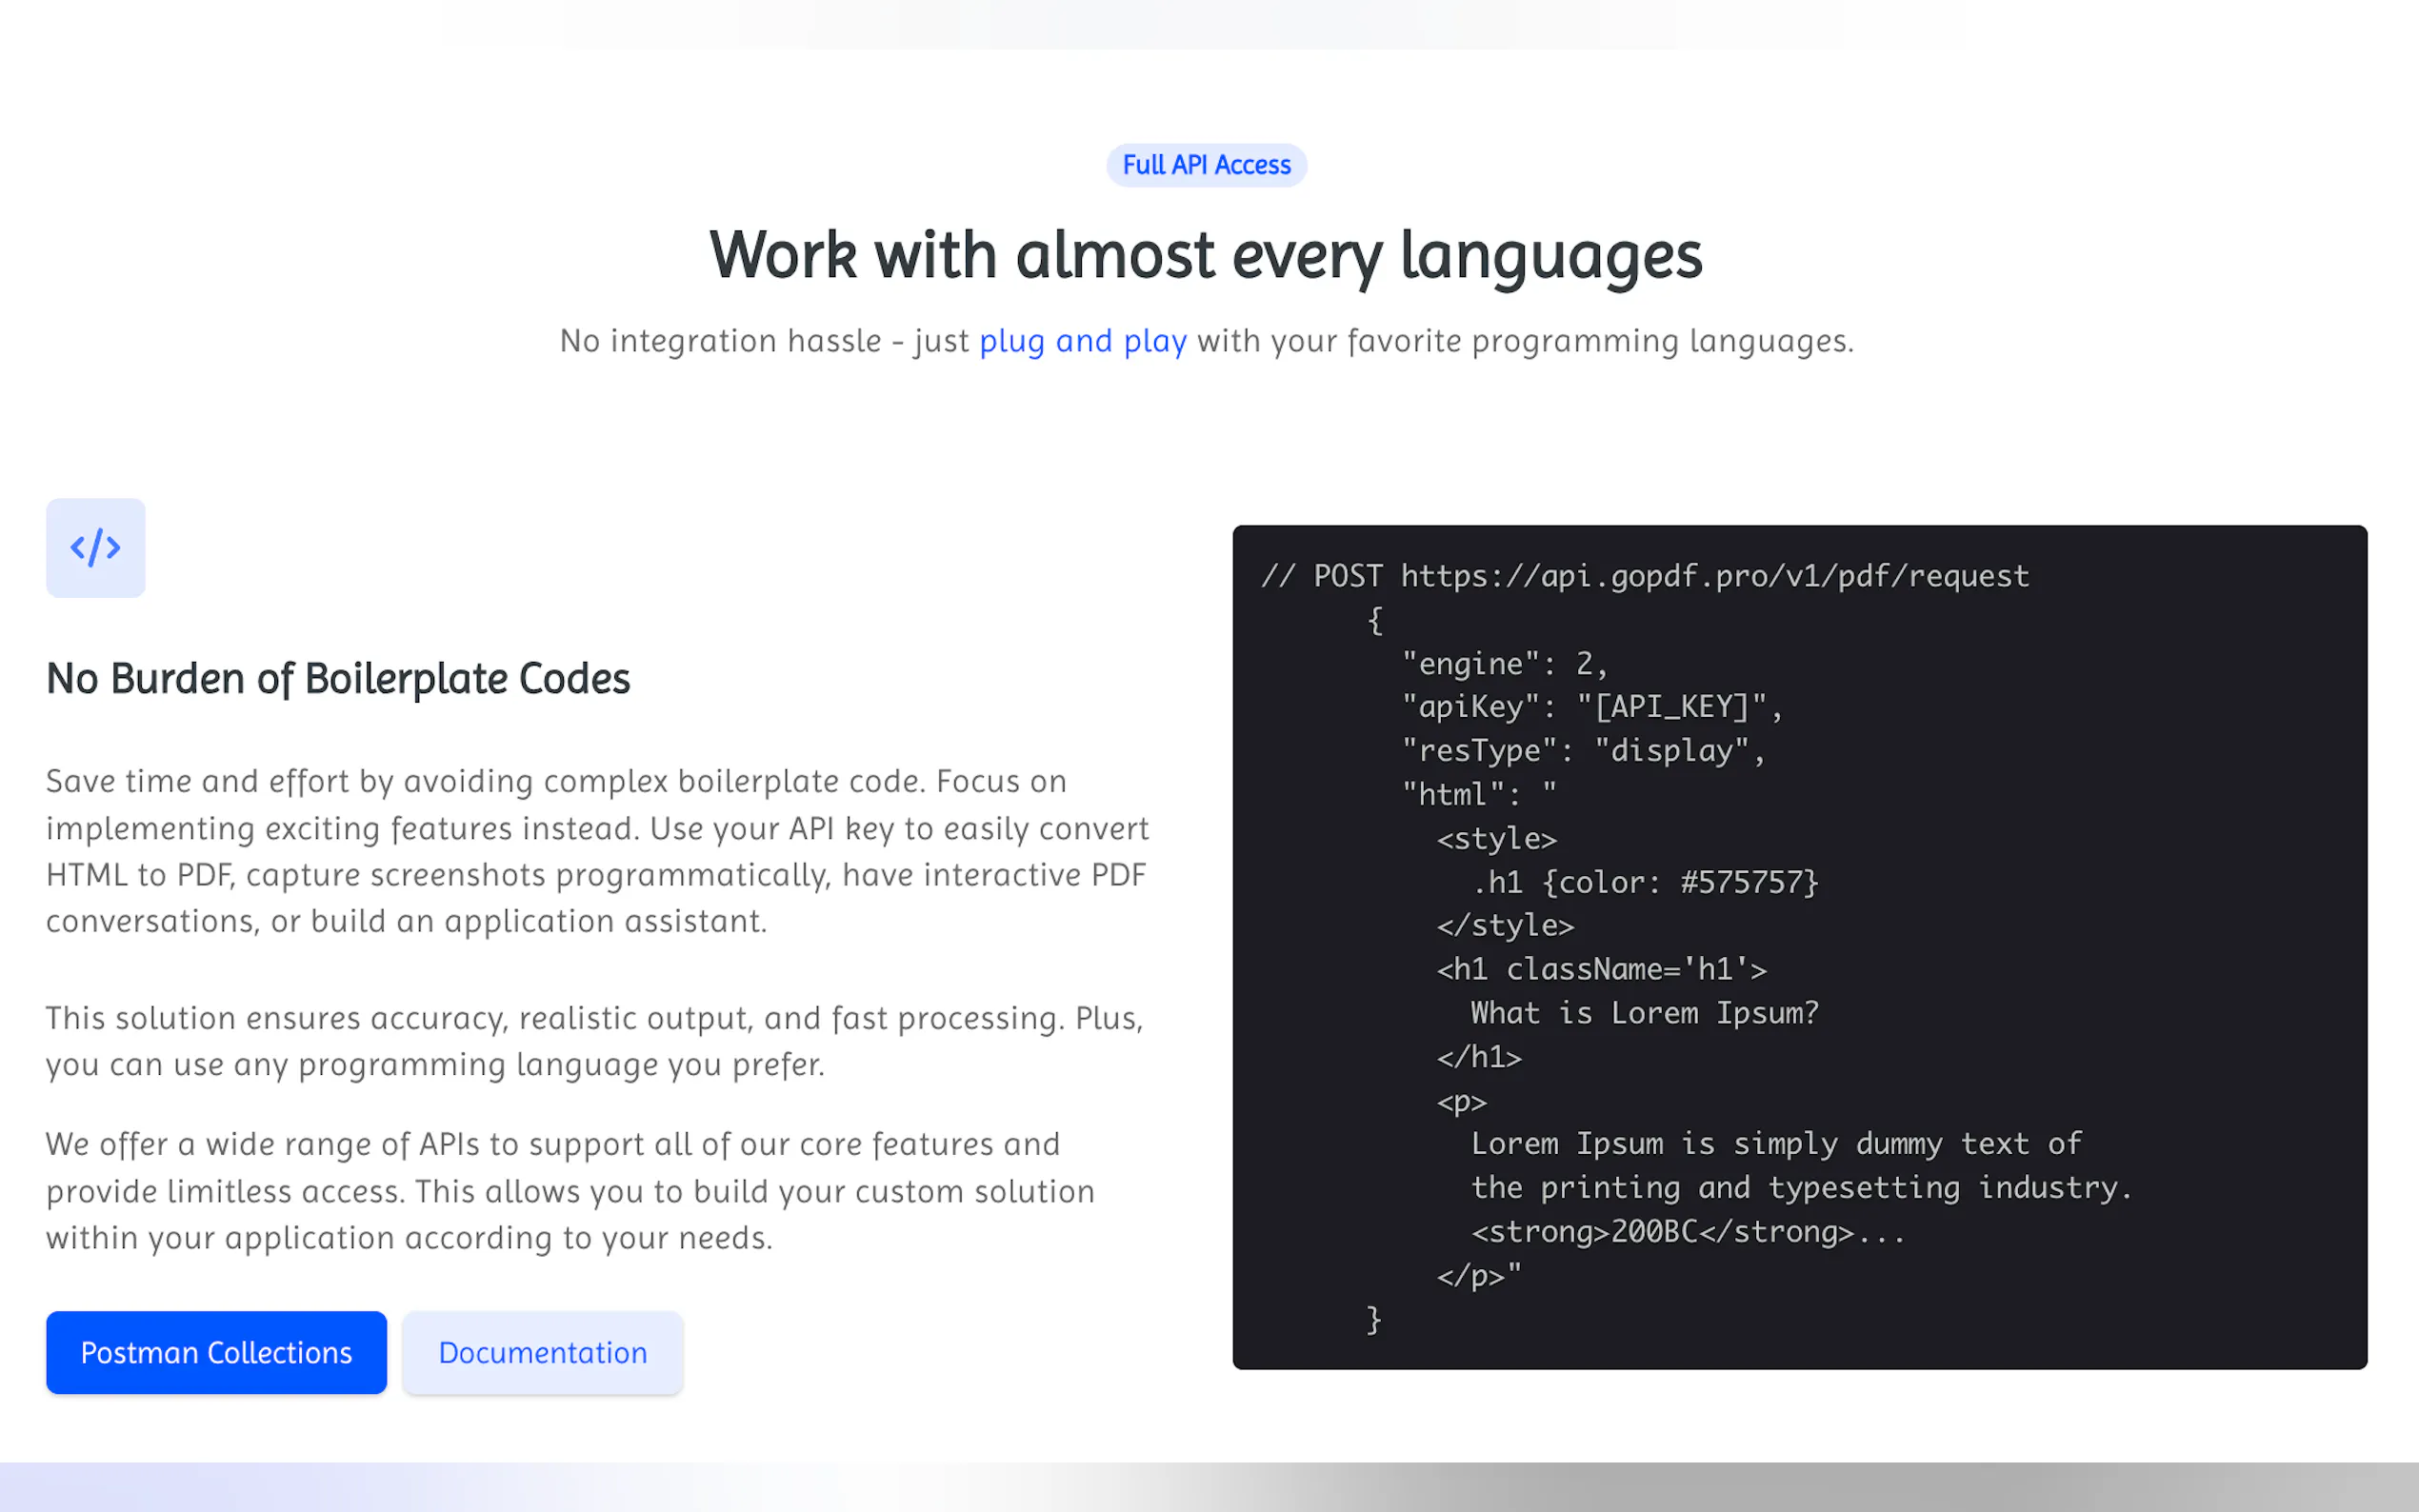Click the closing brace in code block

click(1374, 1319)
